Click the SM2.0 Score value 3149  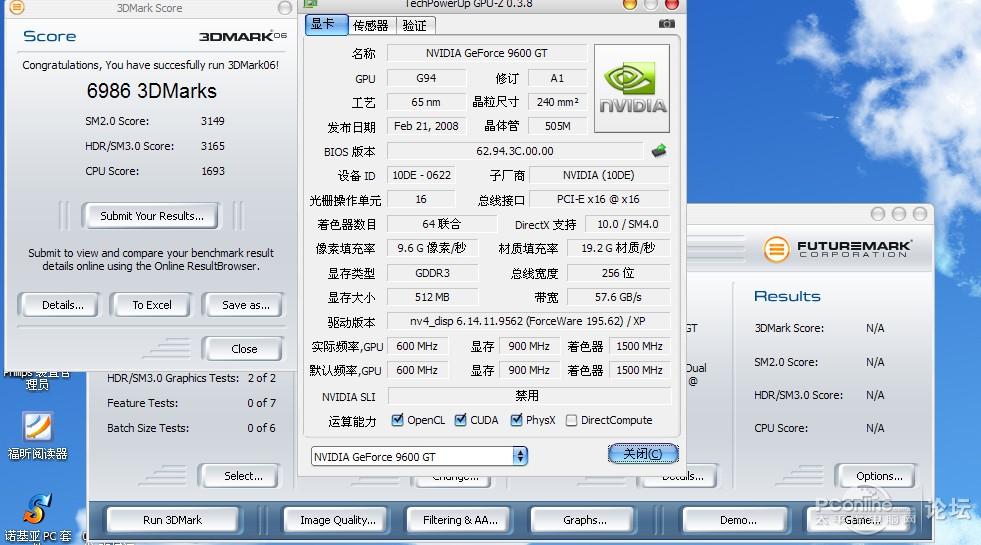click(x=213, y=121)
